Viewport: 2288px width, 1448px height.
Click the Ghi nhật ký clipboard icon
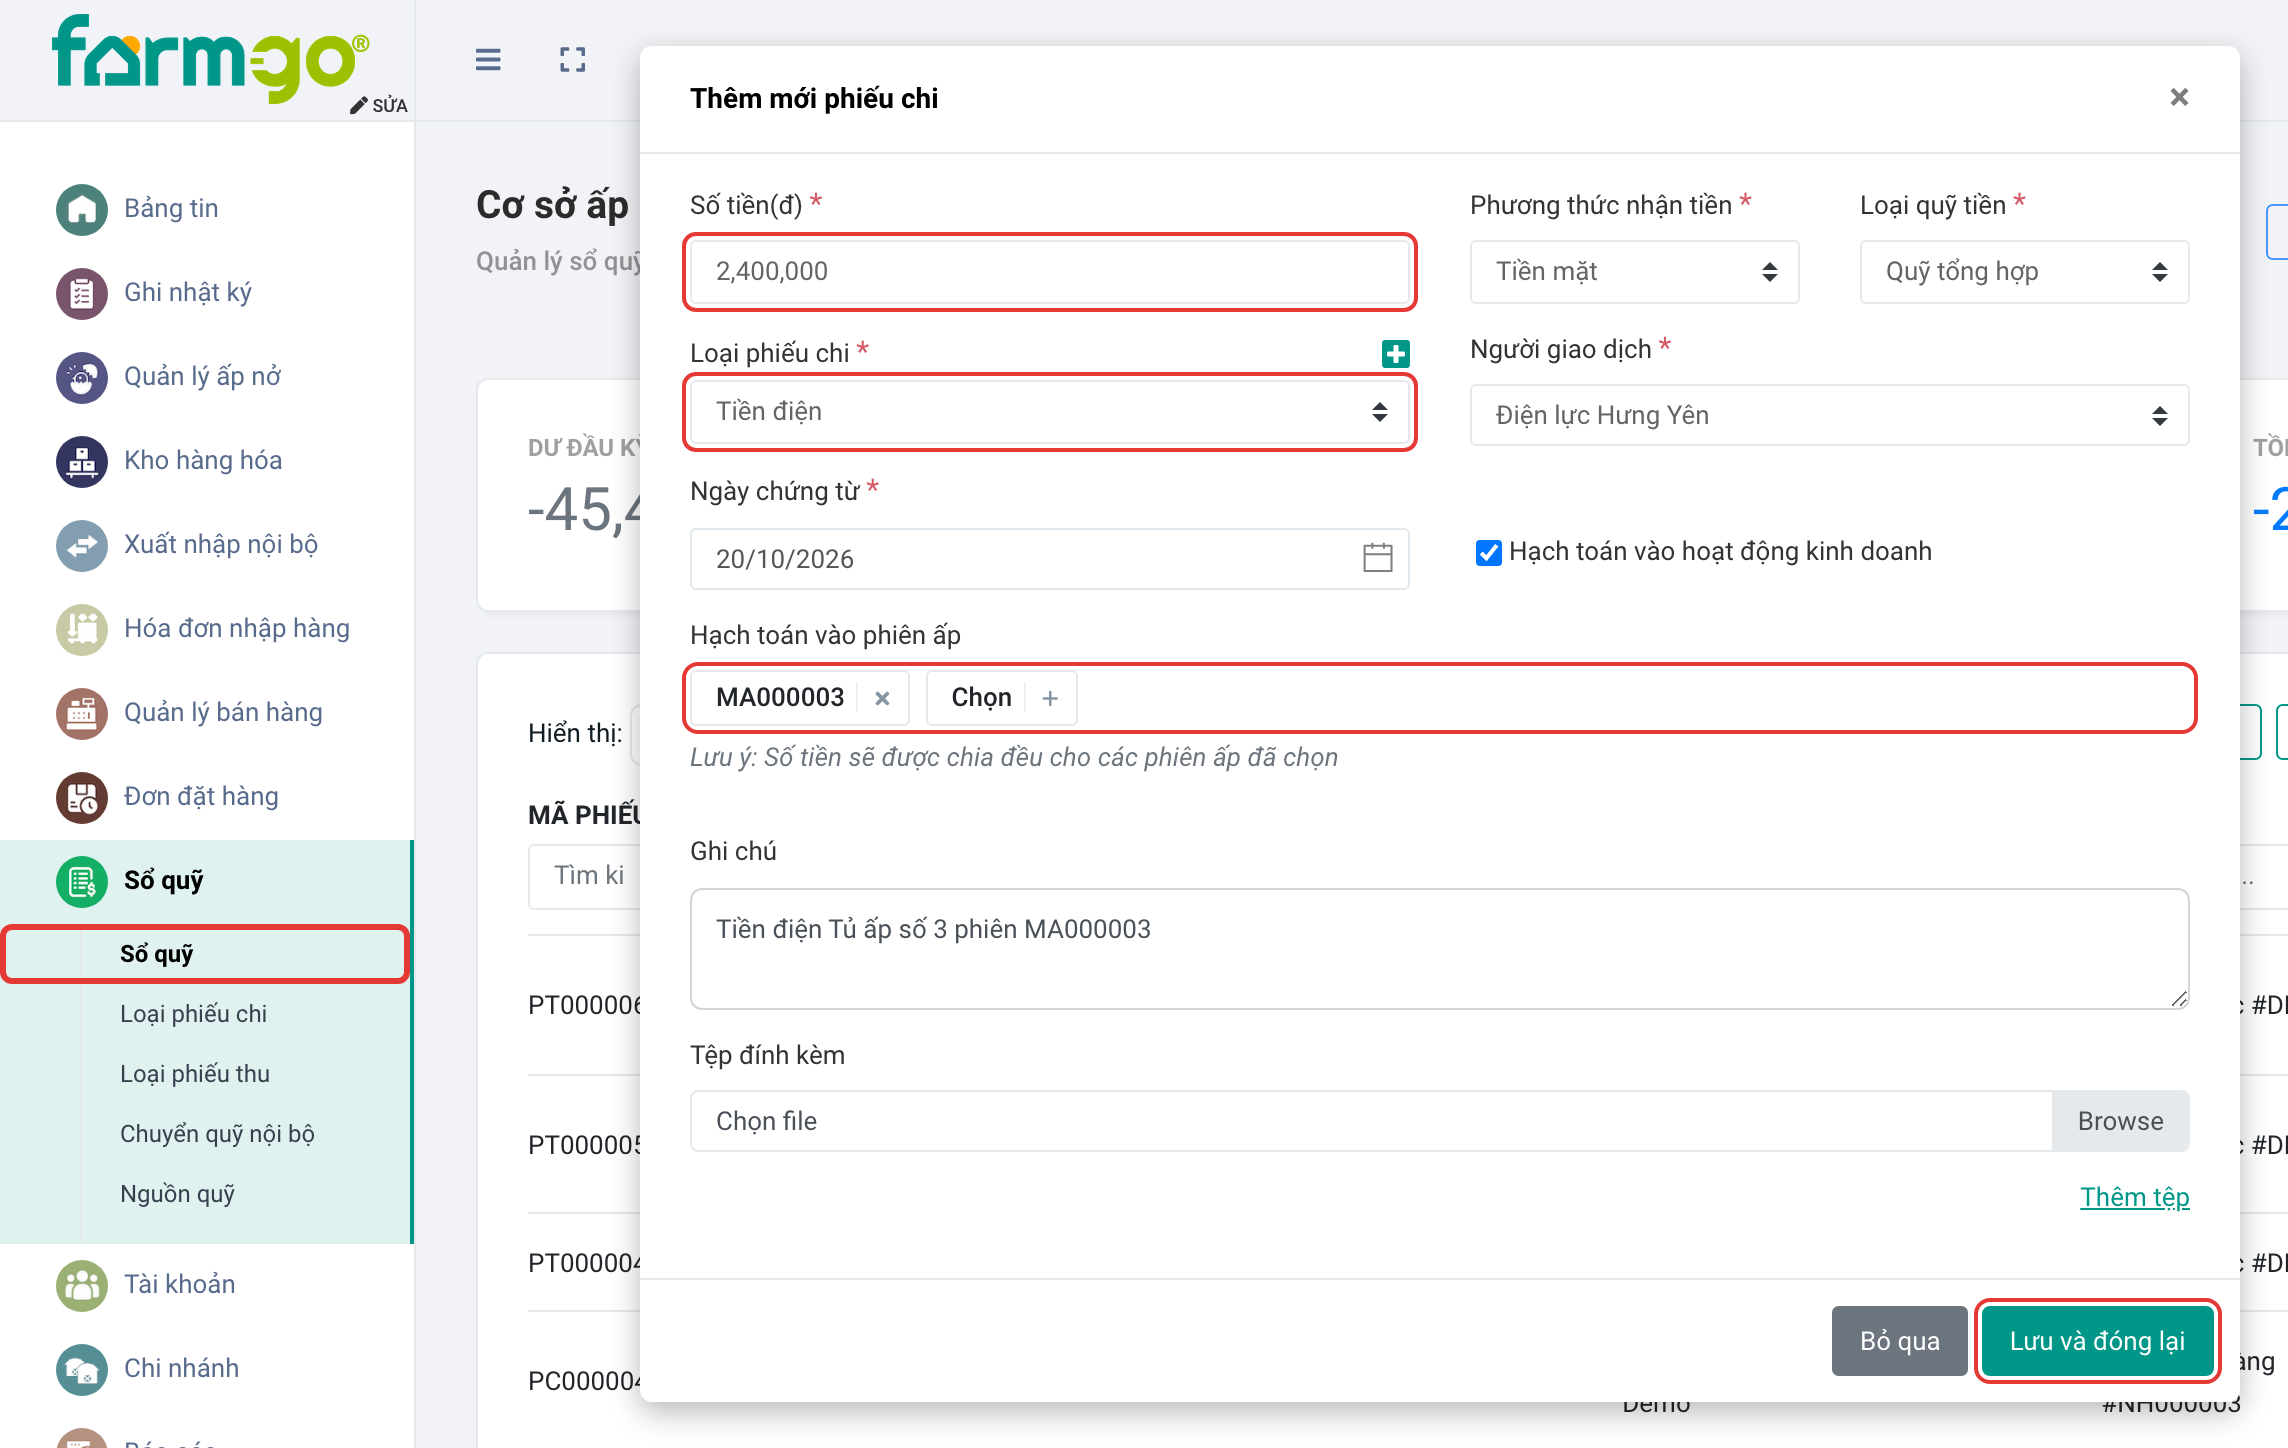coord(82,293)
